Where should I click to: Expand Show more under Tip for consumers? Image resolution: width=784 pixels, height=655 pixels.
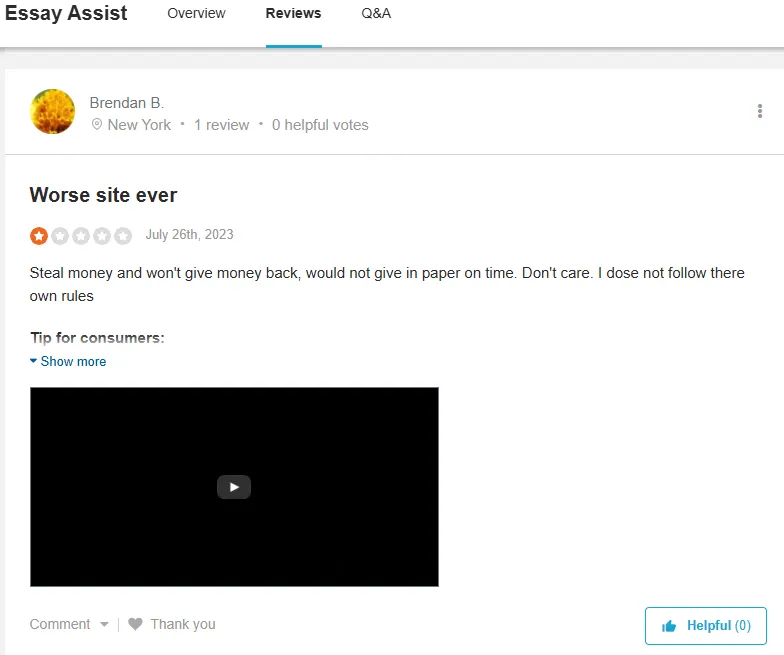(68, 362)
